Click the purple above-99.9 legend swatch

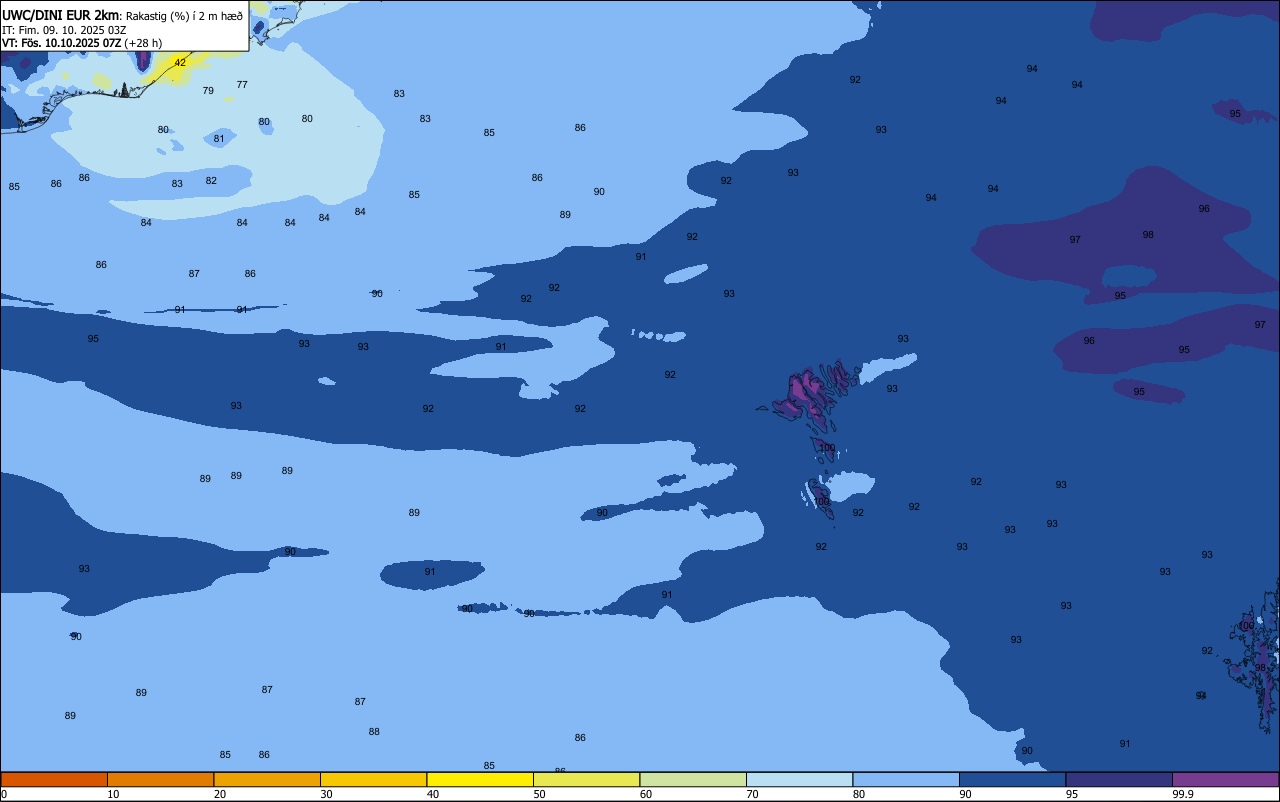tap(1226, 780)
